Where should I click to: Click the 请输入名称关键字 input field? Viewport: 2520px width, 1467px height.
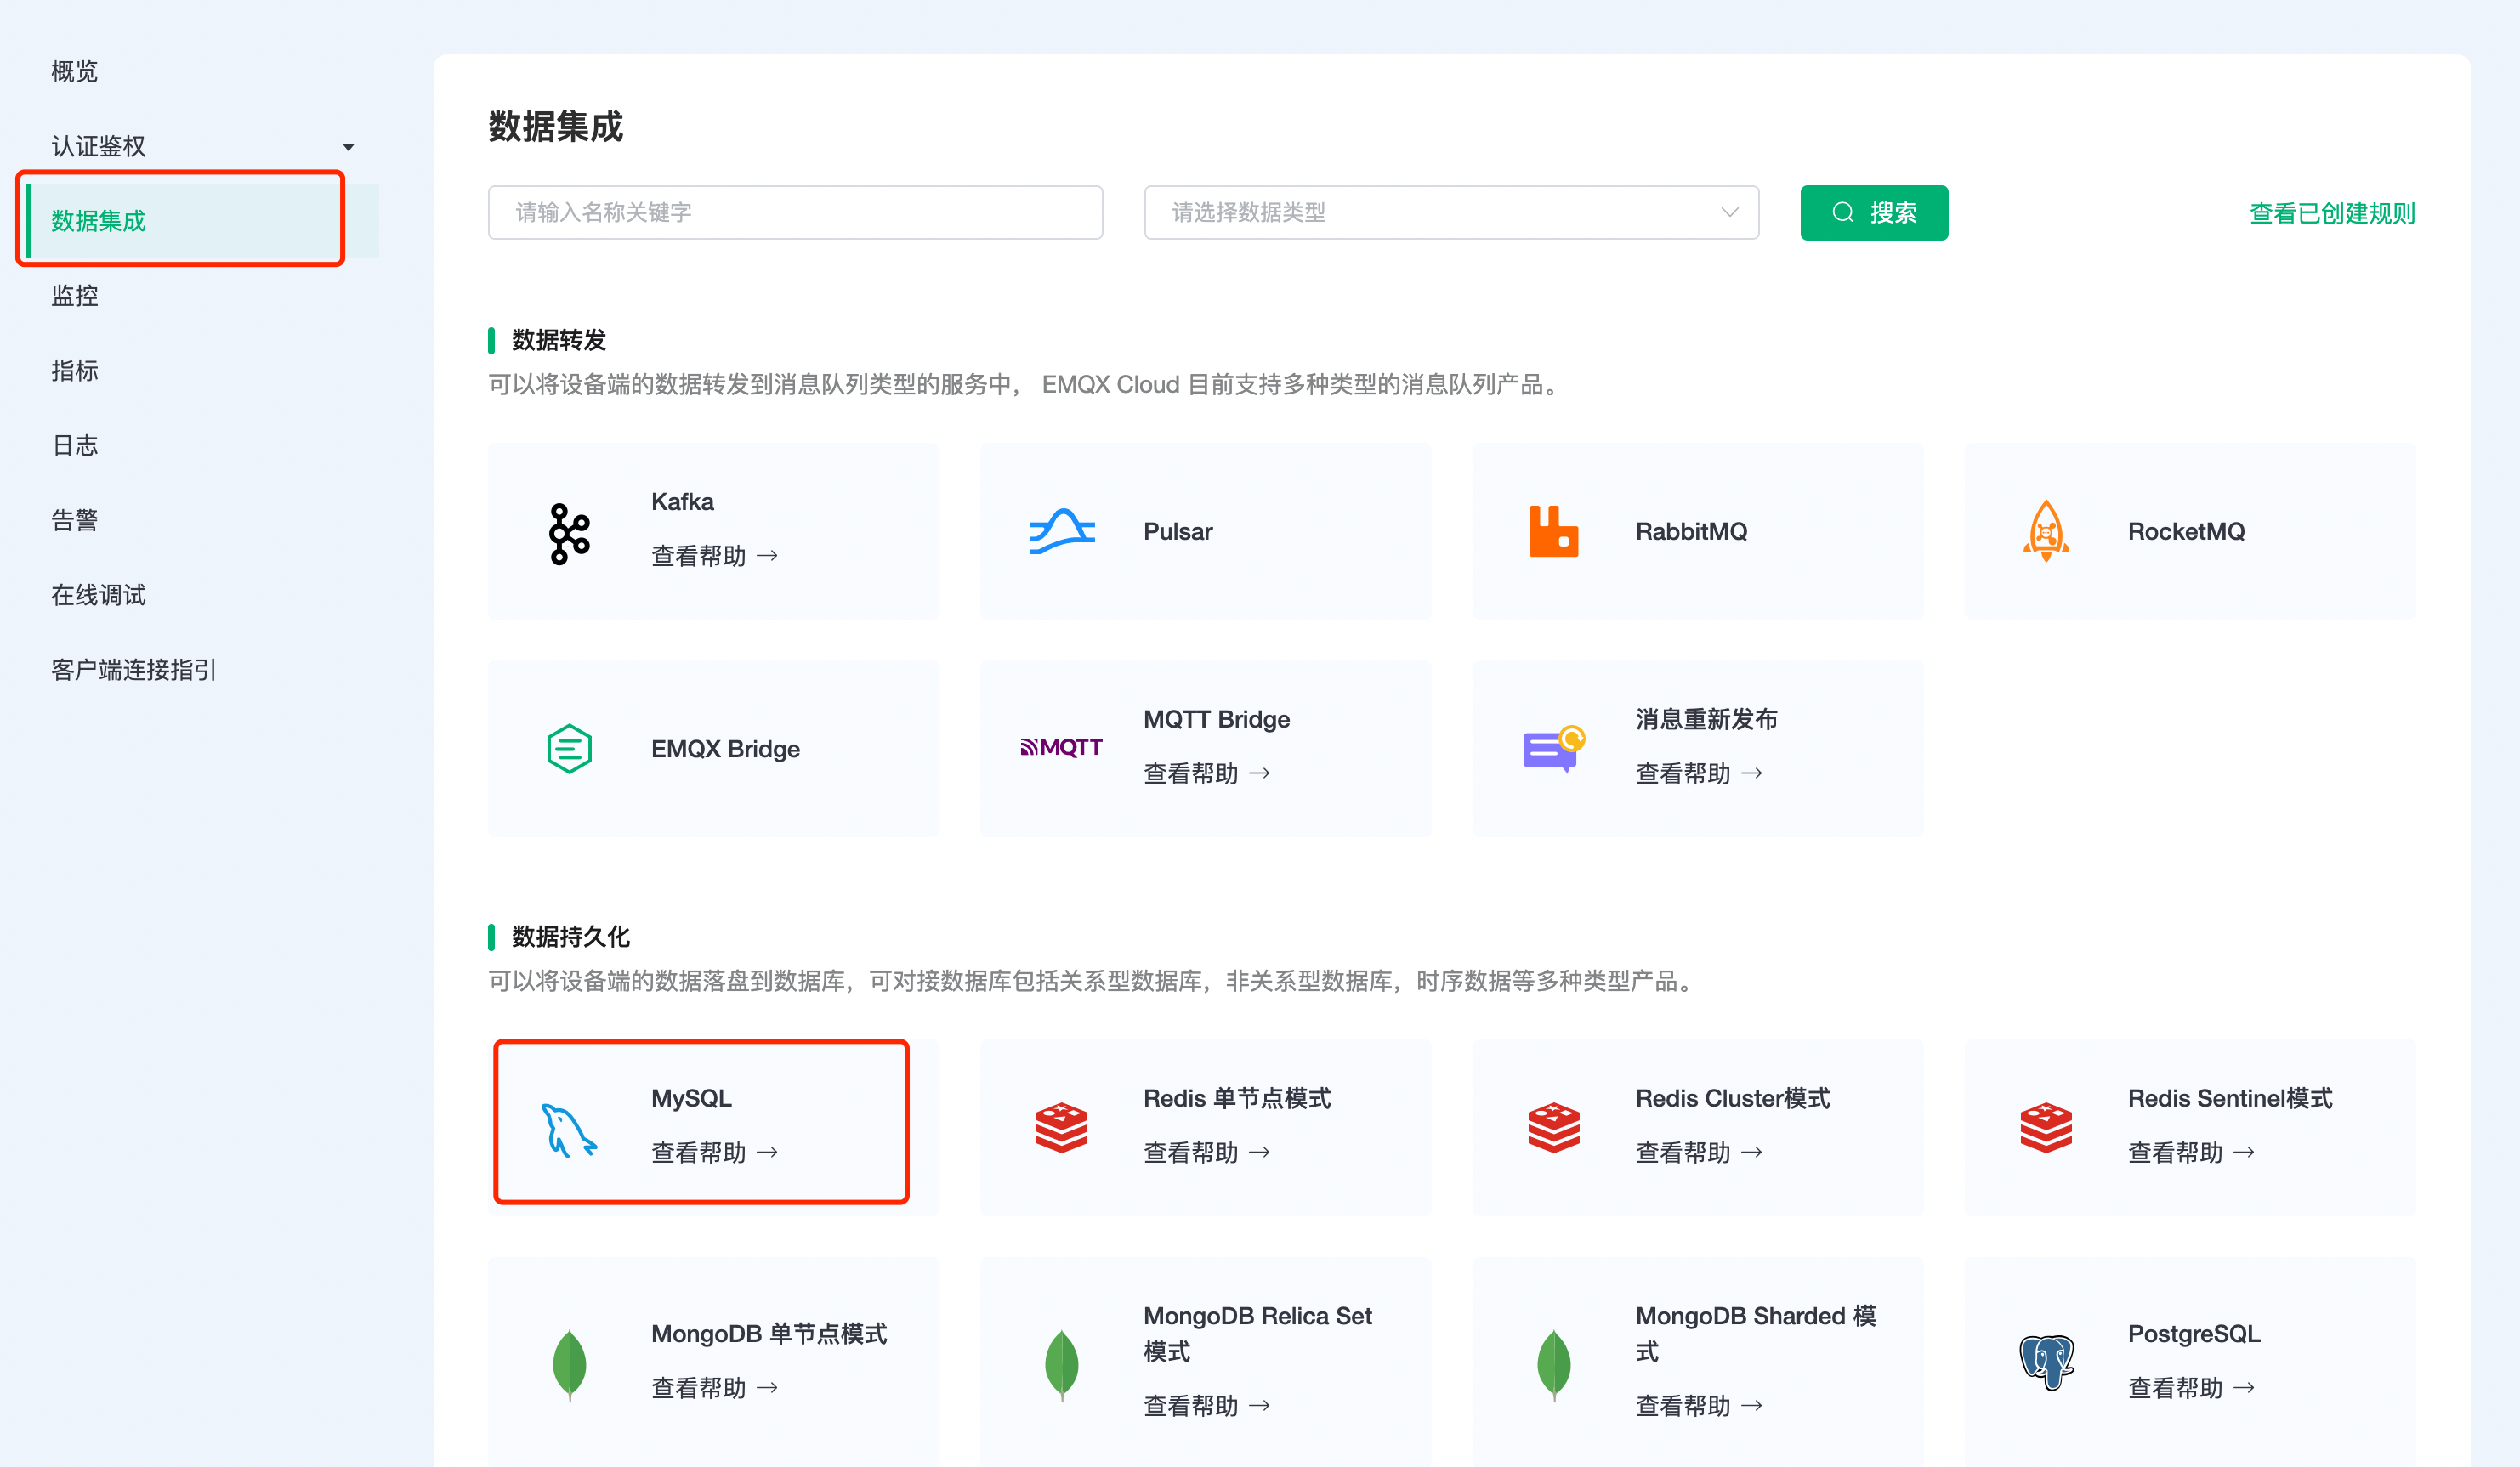(793, 212)
